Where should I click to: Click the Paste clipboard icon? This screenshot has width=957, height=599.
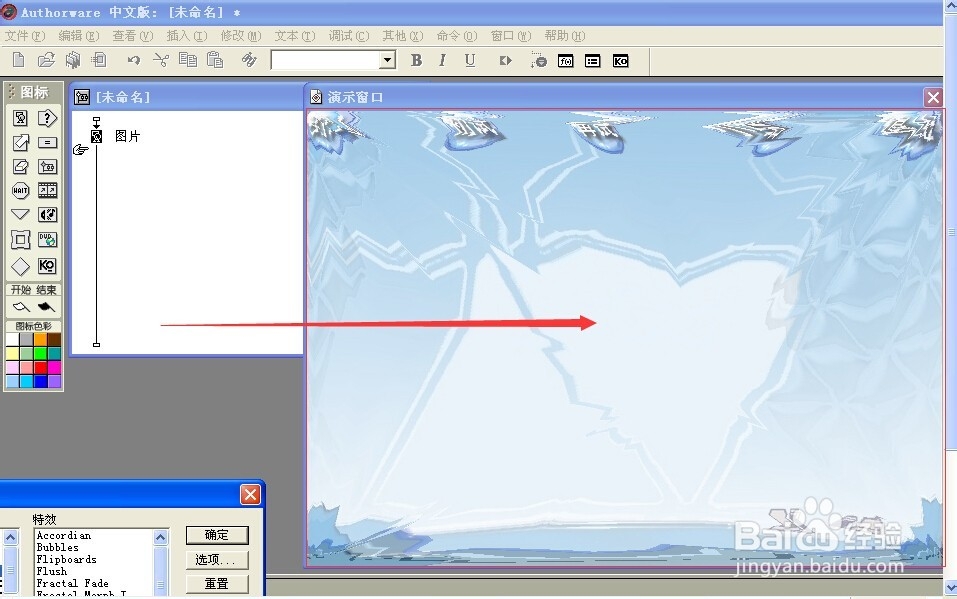click(x=215, y=60)
